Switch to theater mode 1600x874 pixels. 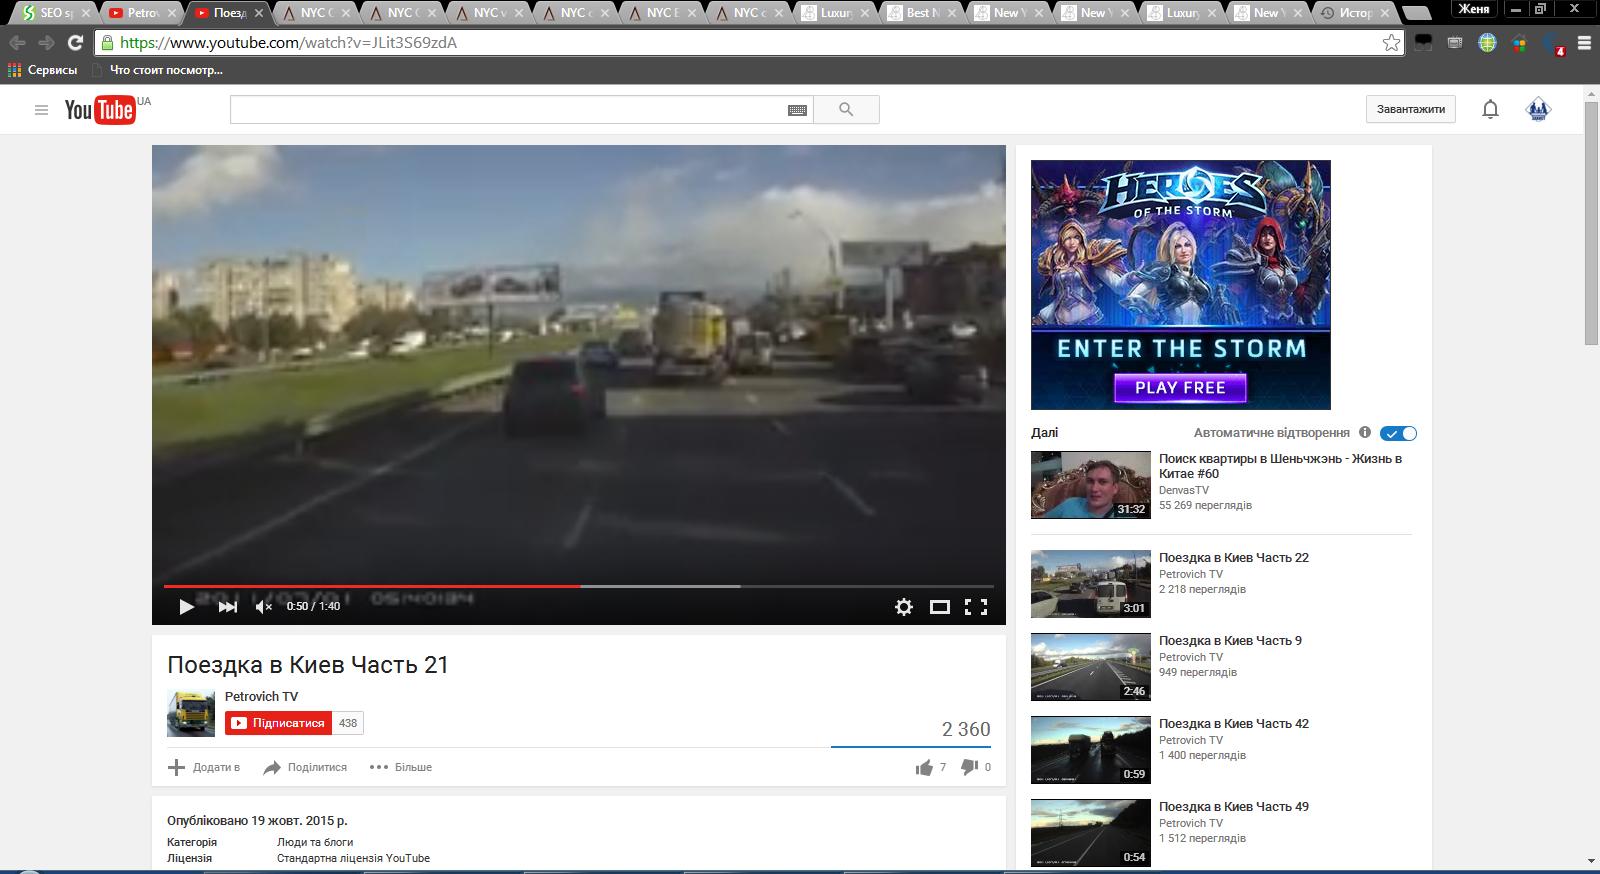940,606
